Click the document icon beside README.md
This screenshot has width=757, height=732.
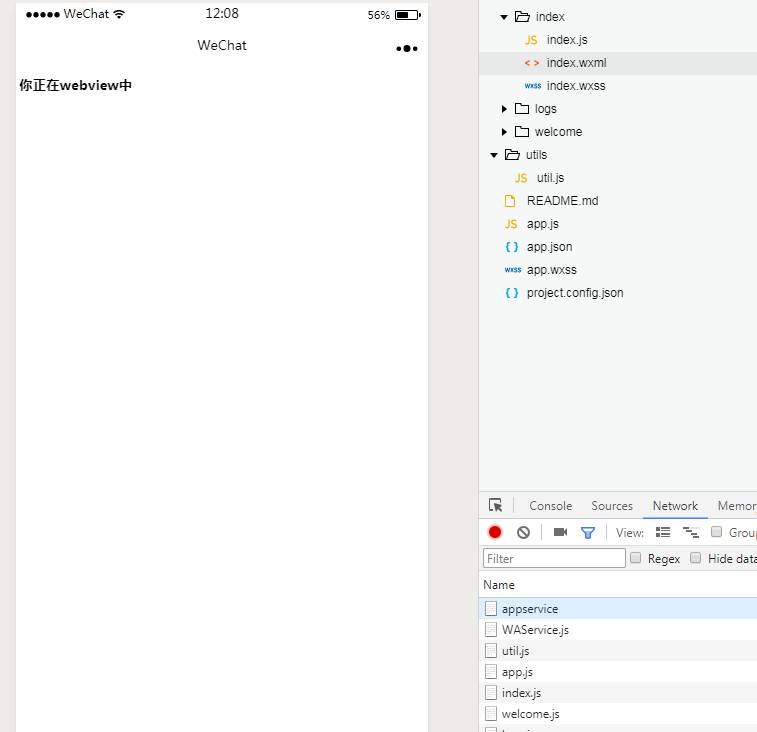coord(510,201)
